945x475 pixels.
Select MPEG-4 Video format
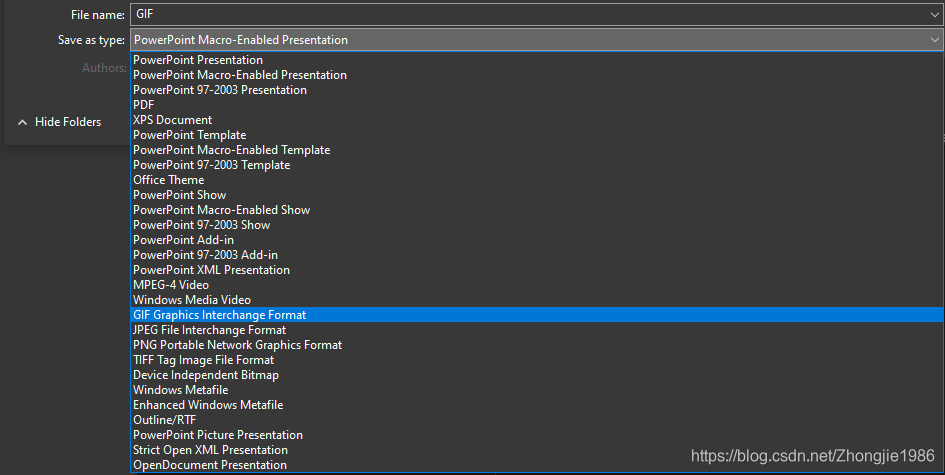[x=537, y=285]
